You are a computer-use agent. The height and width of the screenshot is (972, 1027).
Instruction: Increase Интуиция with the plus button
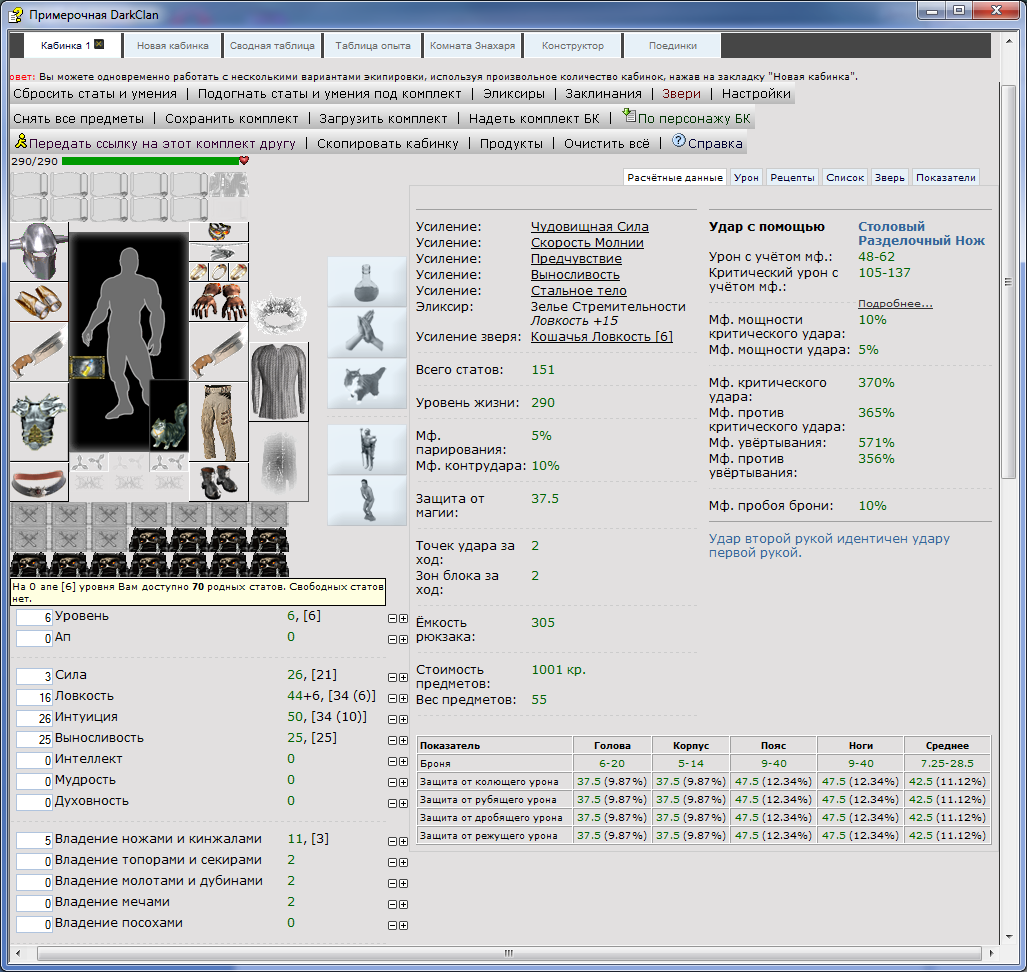[x=403, y=719]
